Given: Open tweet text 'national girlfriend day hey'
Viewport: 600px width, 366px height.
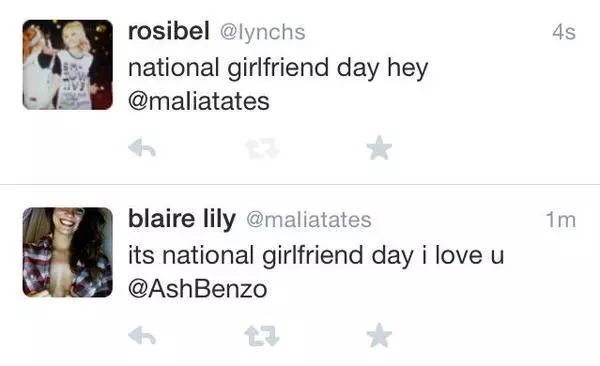Looking at the screenshot, I should [x=278, y=68].
